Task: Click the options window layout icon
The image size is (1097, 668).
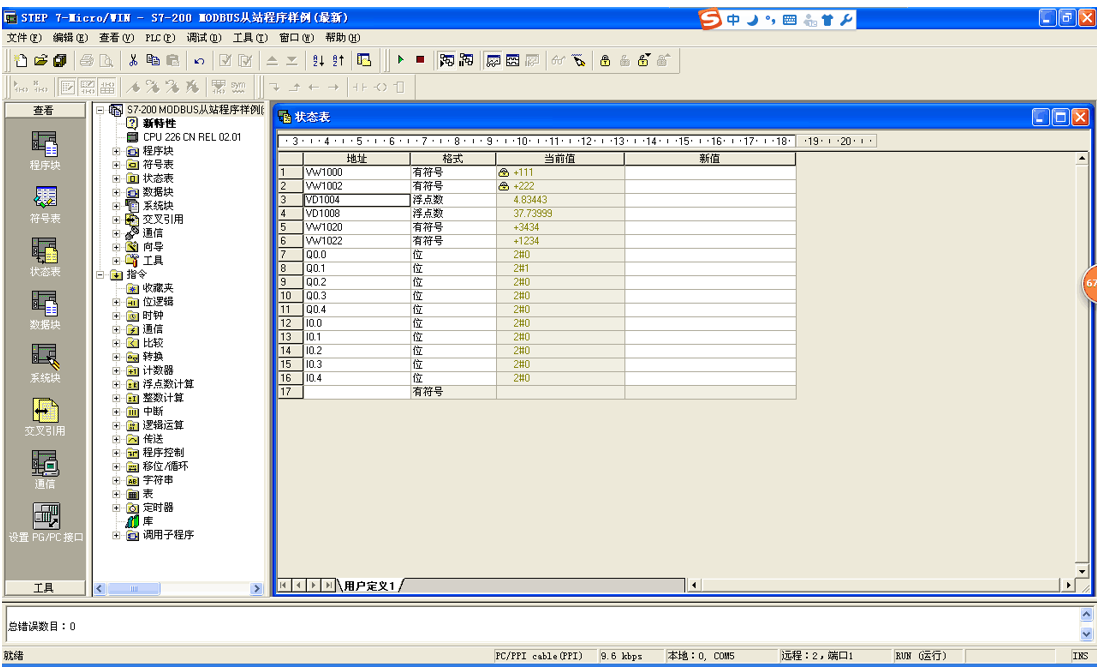Action: coord(365,60)
